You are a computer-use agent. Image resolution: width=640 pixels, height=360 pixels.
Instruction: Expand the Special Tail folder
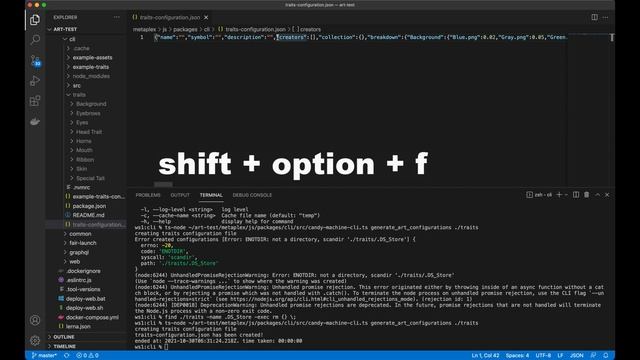[x=86, y=178]
